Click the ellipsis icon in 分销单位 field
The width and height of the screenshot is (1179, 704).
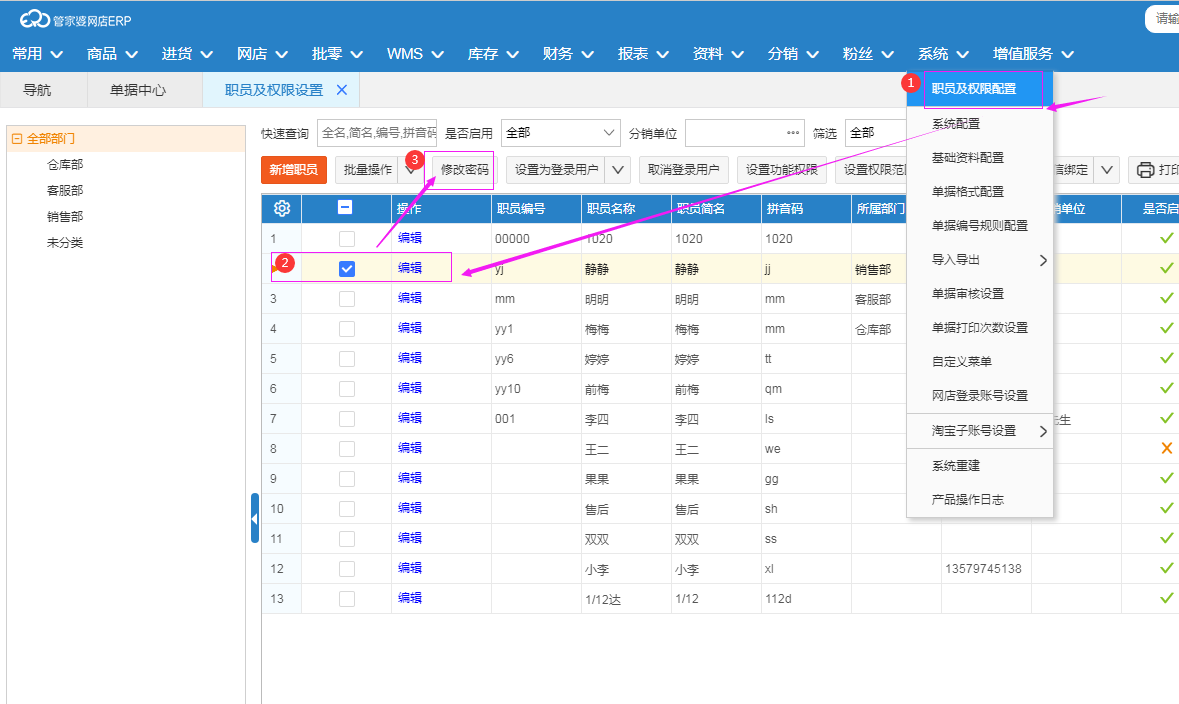(793, 133)
